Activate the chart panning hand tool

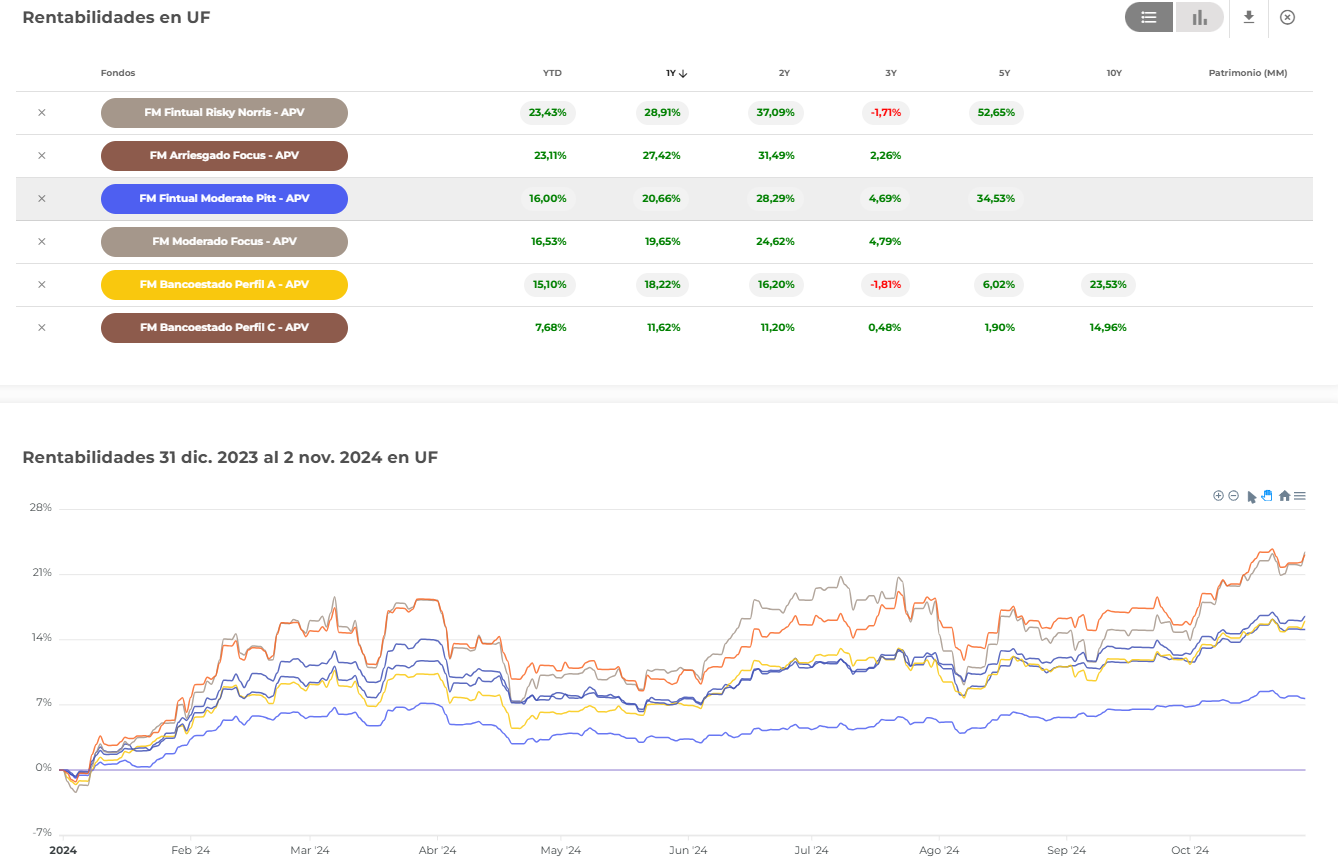tap(1267, 495)
